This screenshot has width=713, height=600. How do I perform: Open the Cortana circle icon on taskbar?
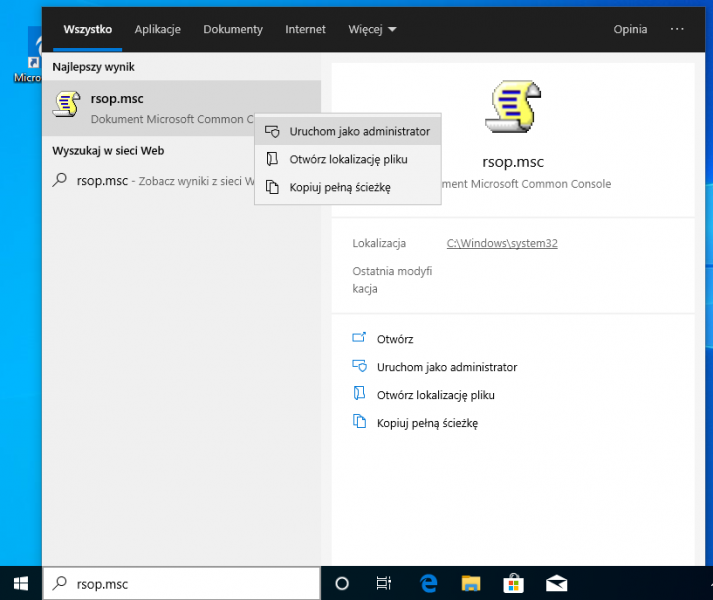click(x=341, y=583)
